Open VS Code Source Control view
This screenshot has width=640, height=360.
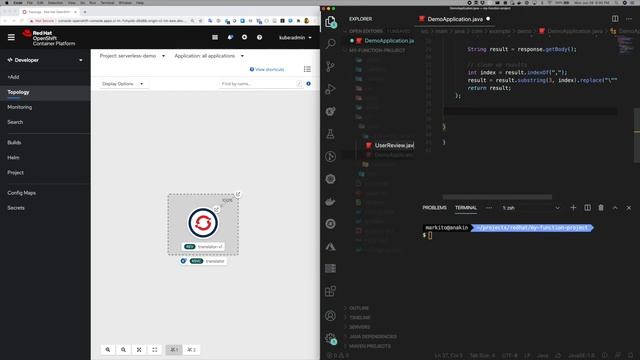point(331,66)
